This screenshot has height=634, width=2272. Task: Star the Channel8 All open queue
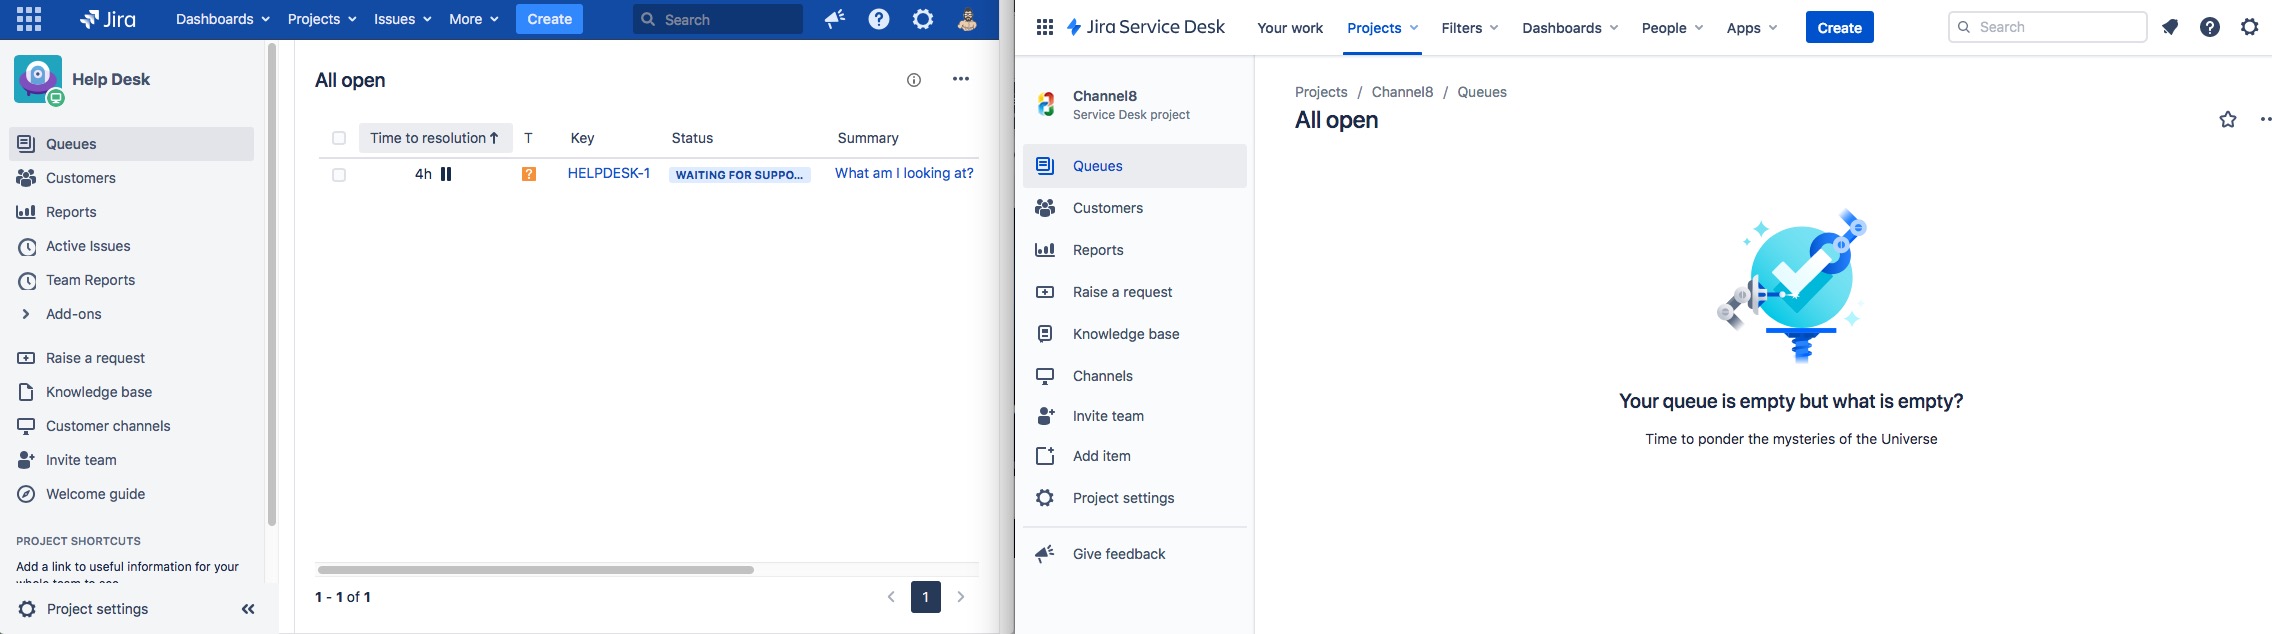[2228, 120]
